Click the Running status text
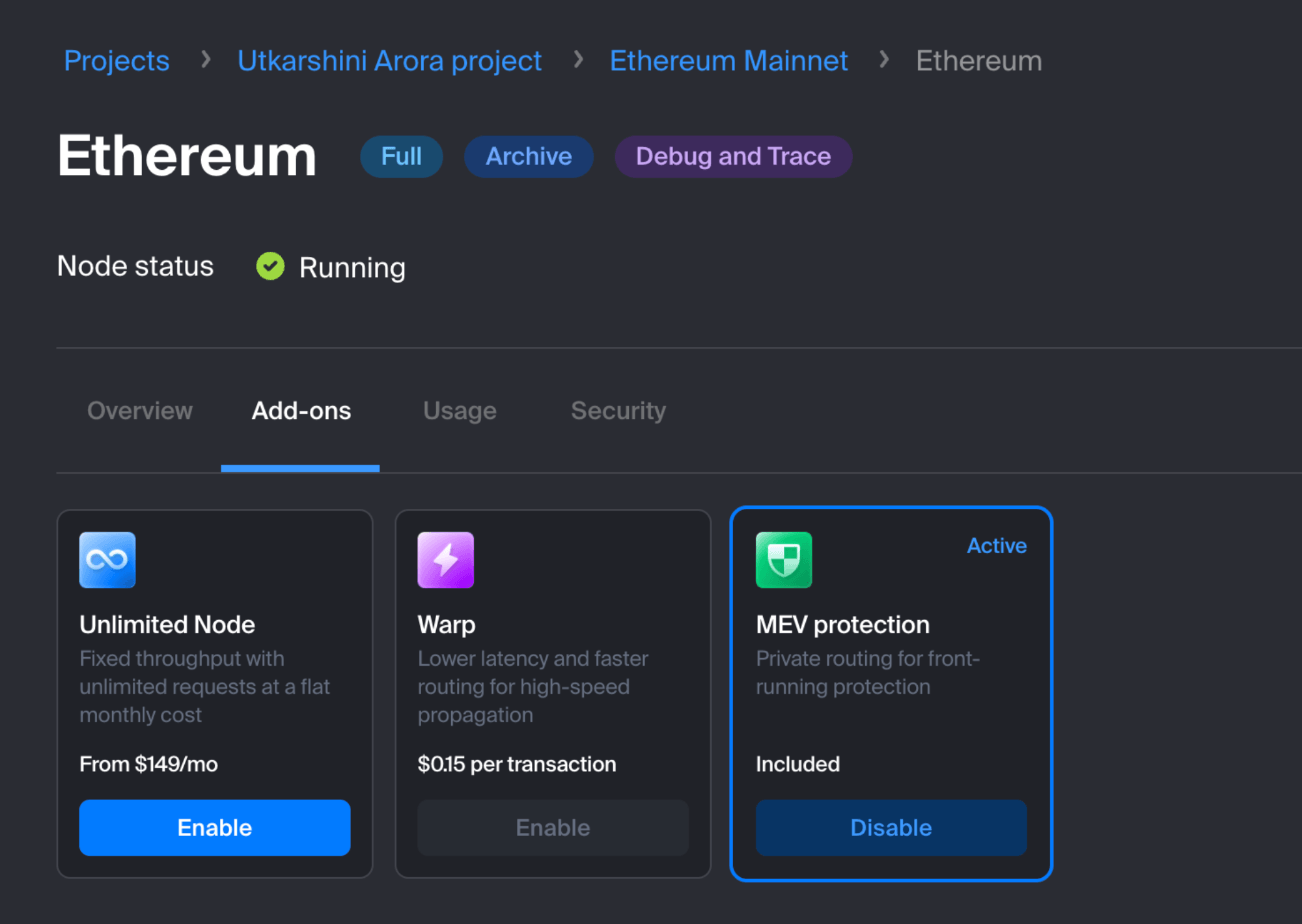Screen dimensions: 1302x924 tap(353, 268)
